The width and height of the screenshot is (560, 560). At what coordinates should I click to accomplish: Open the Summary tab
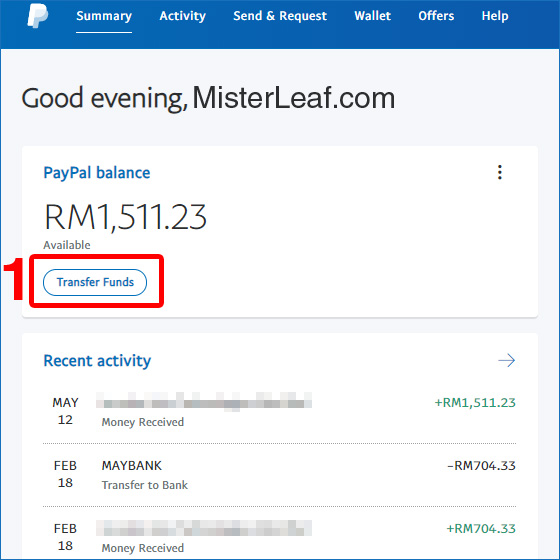pos(104,16)
